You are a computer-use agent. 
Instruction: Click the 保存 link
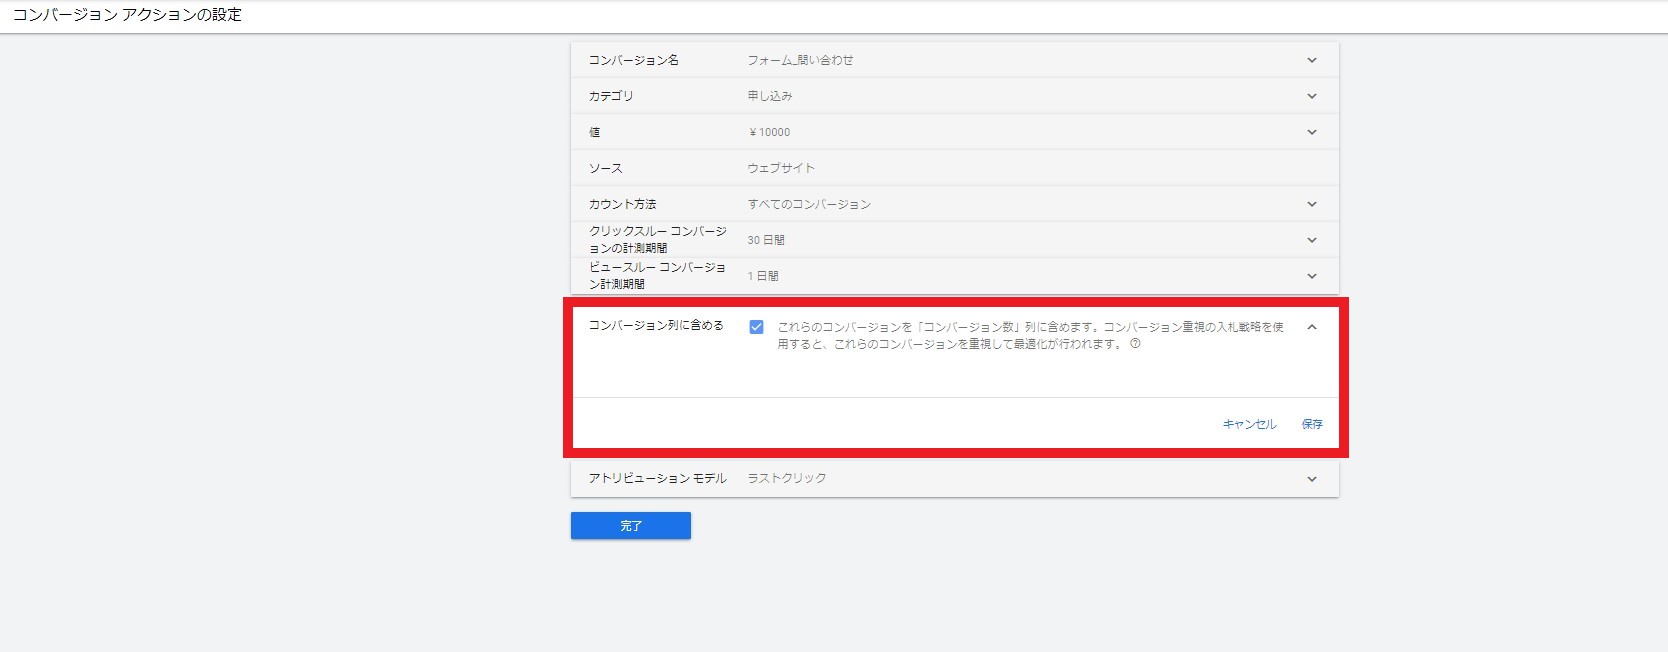1312,424
